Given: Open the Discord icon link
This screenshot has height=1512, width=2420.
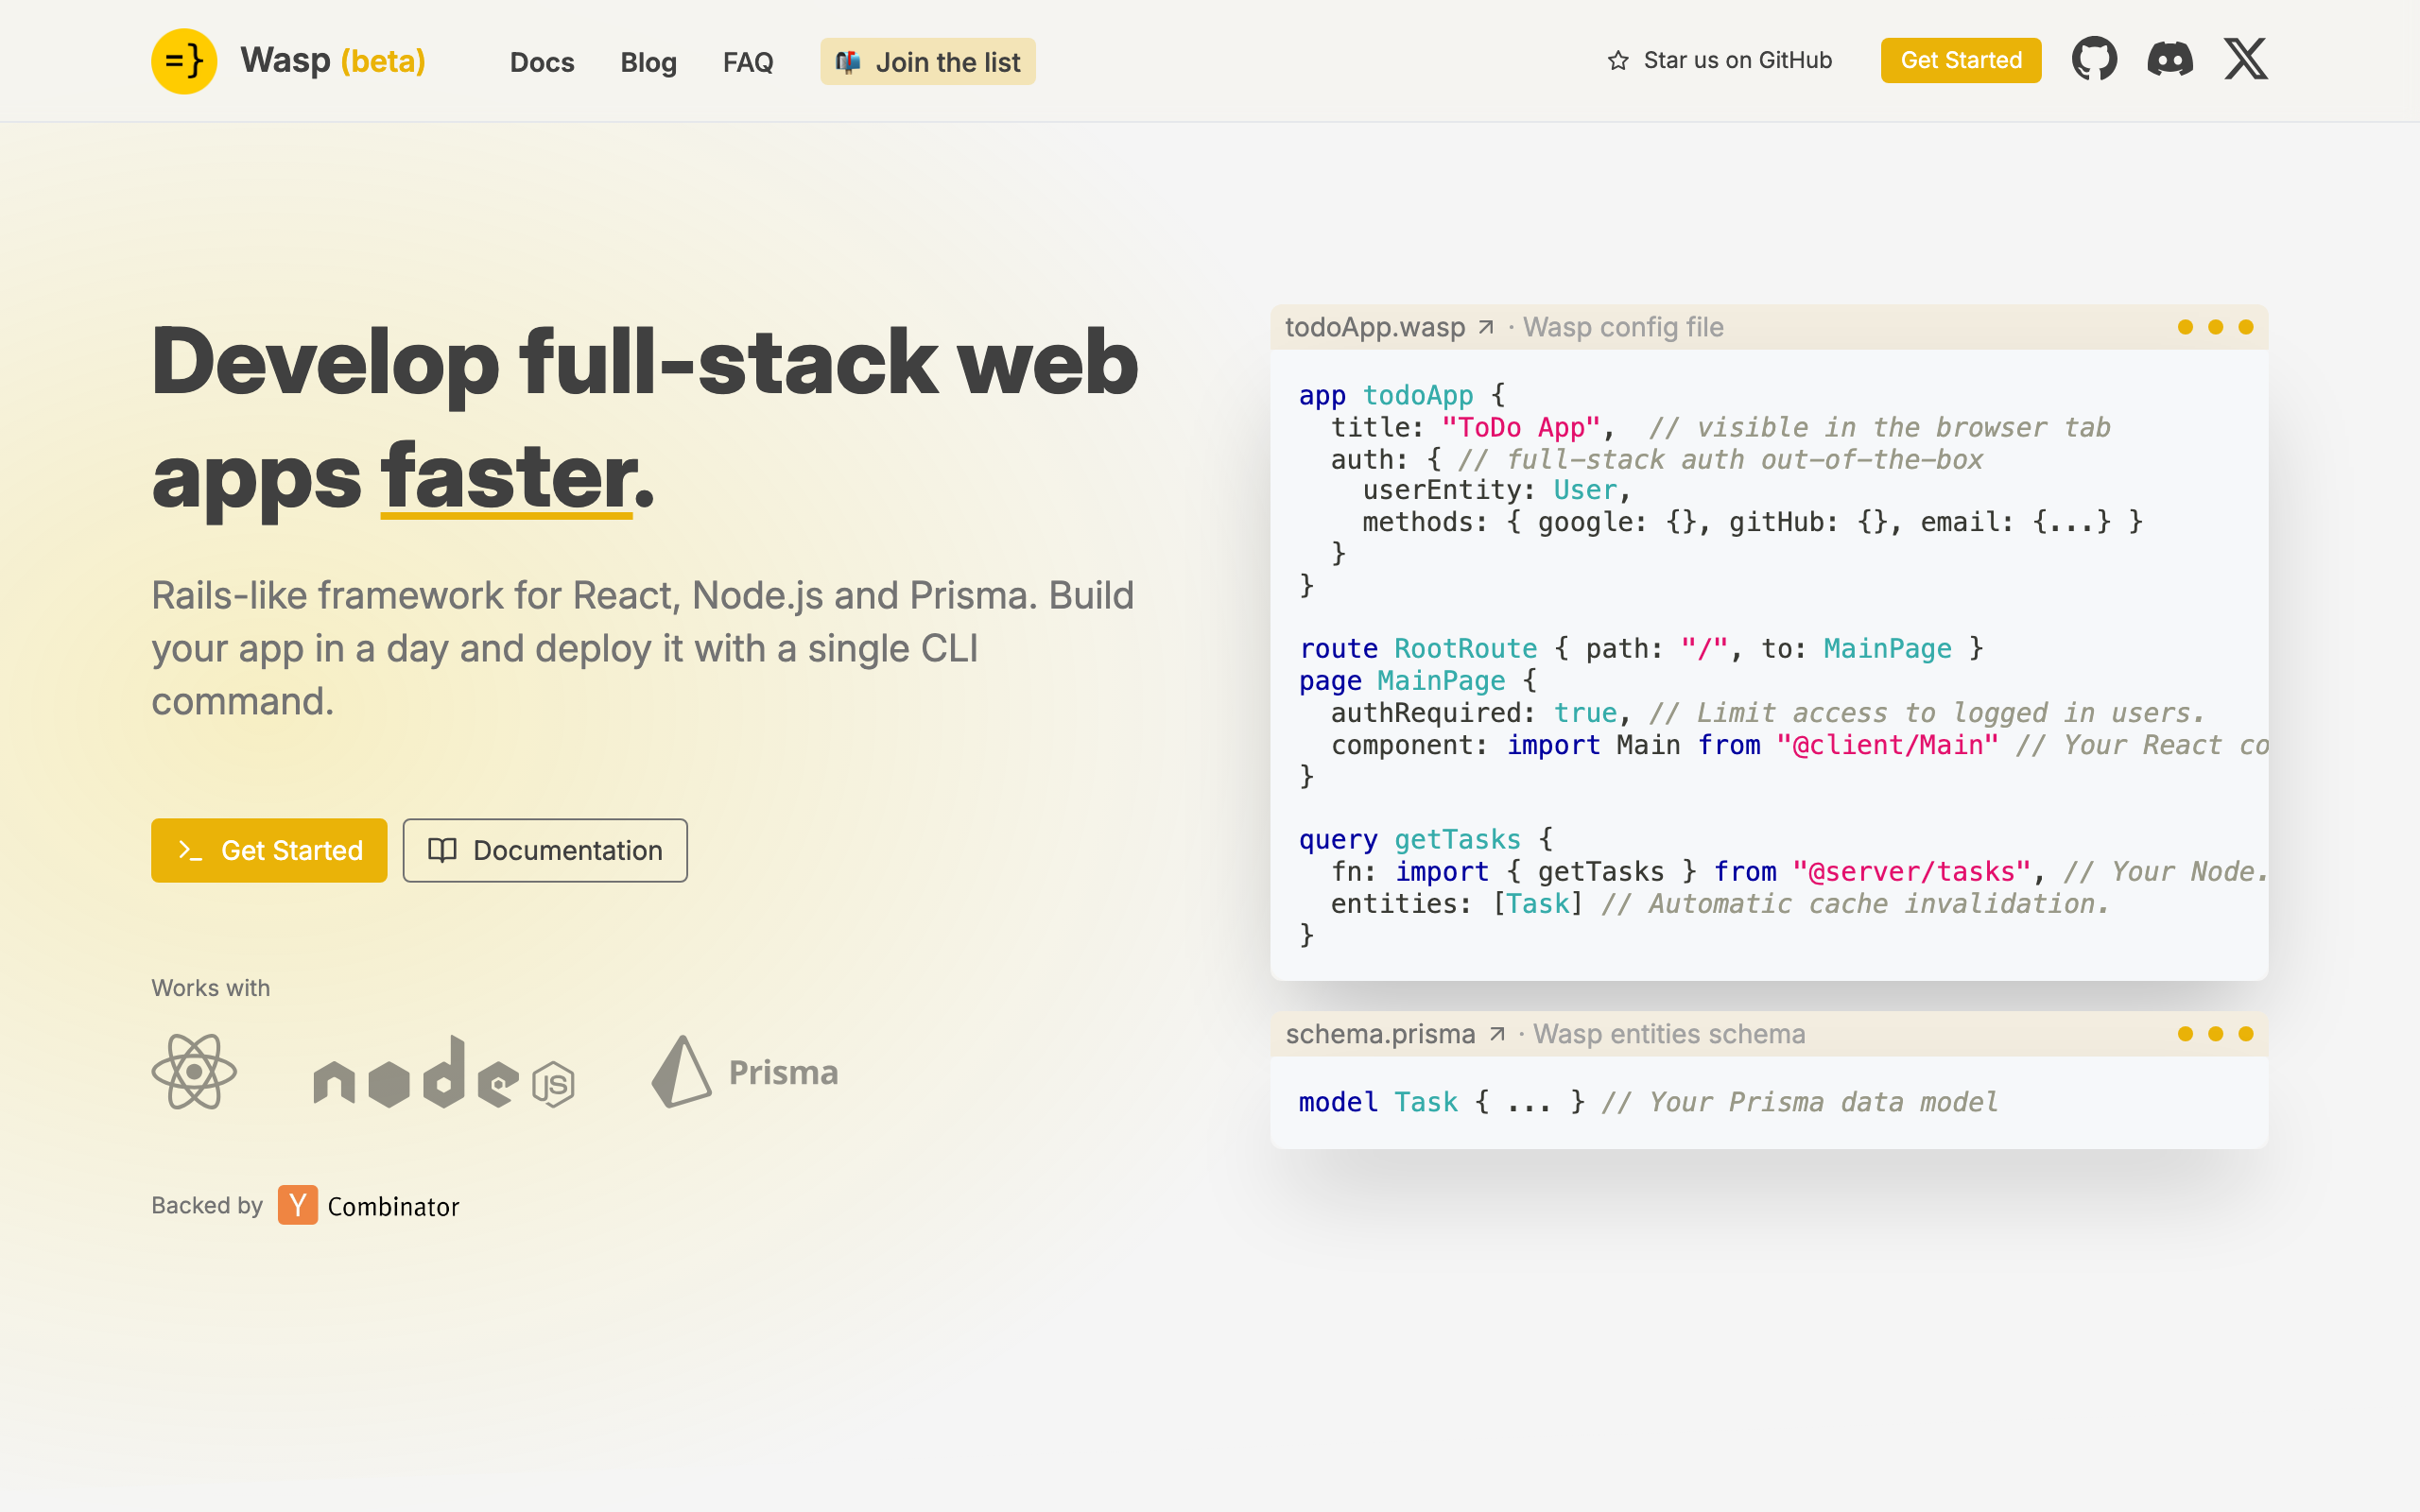Looking at the screenshot, I should pyautogui.click(x=2170, y=60).
